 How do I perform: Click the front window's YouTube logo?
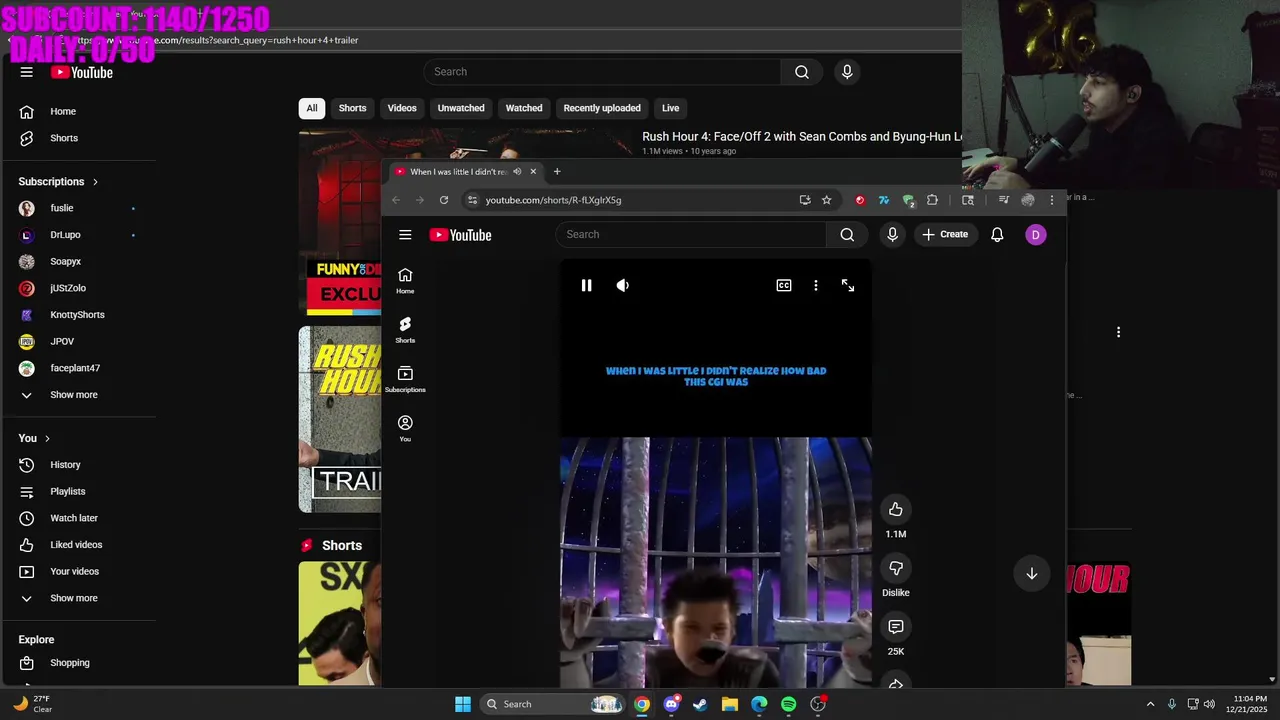[x=461, y=235]
